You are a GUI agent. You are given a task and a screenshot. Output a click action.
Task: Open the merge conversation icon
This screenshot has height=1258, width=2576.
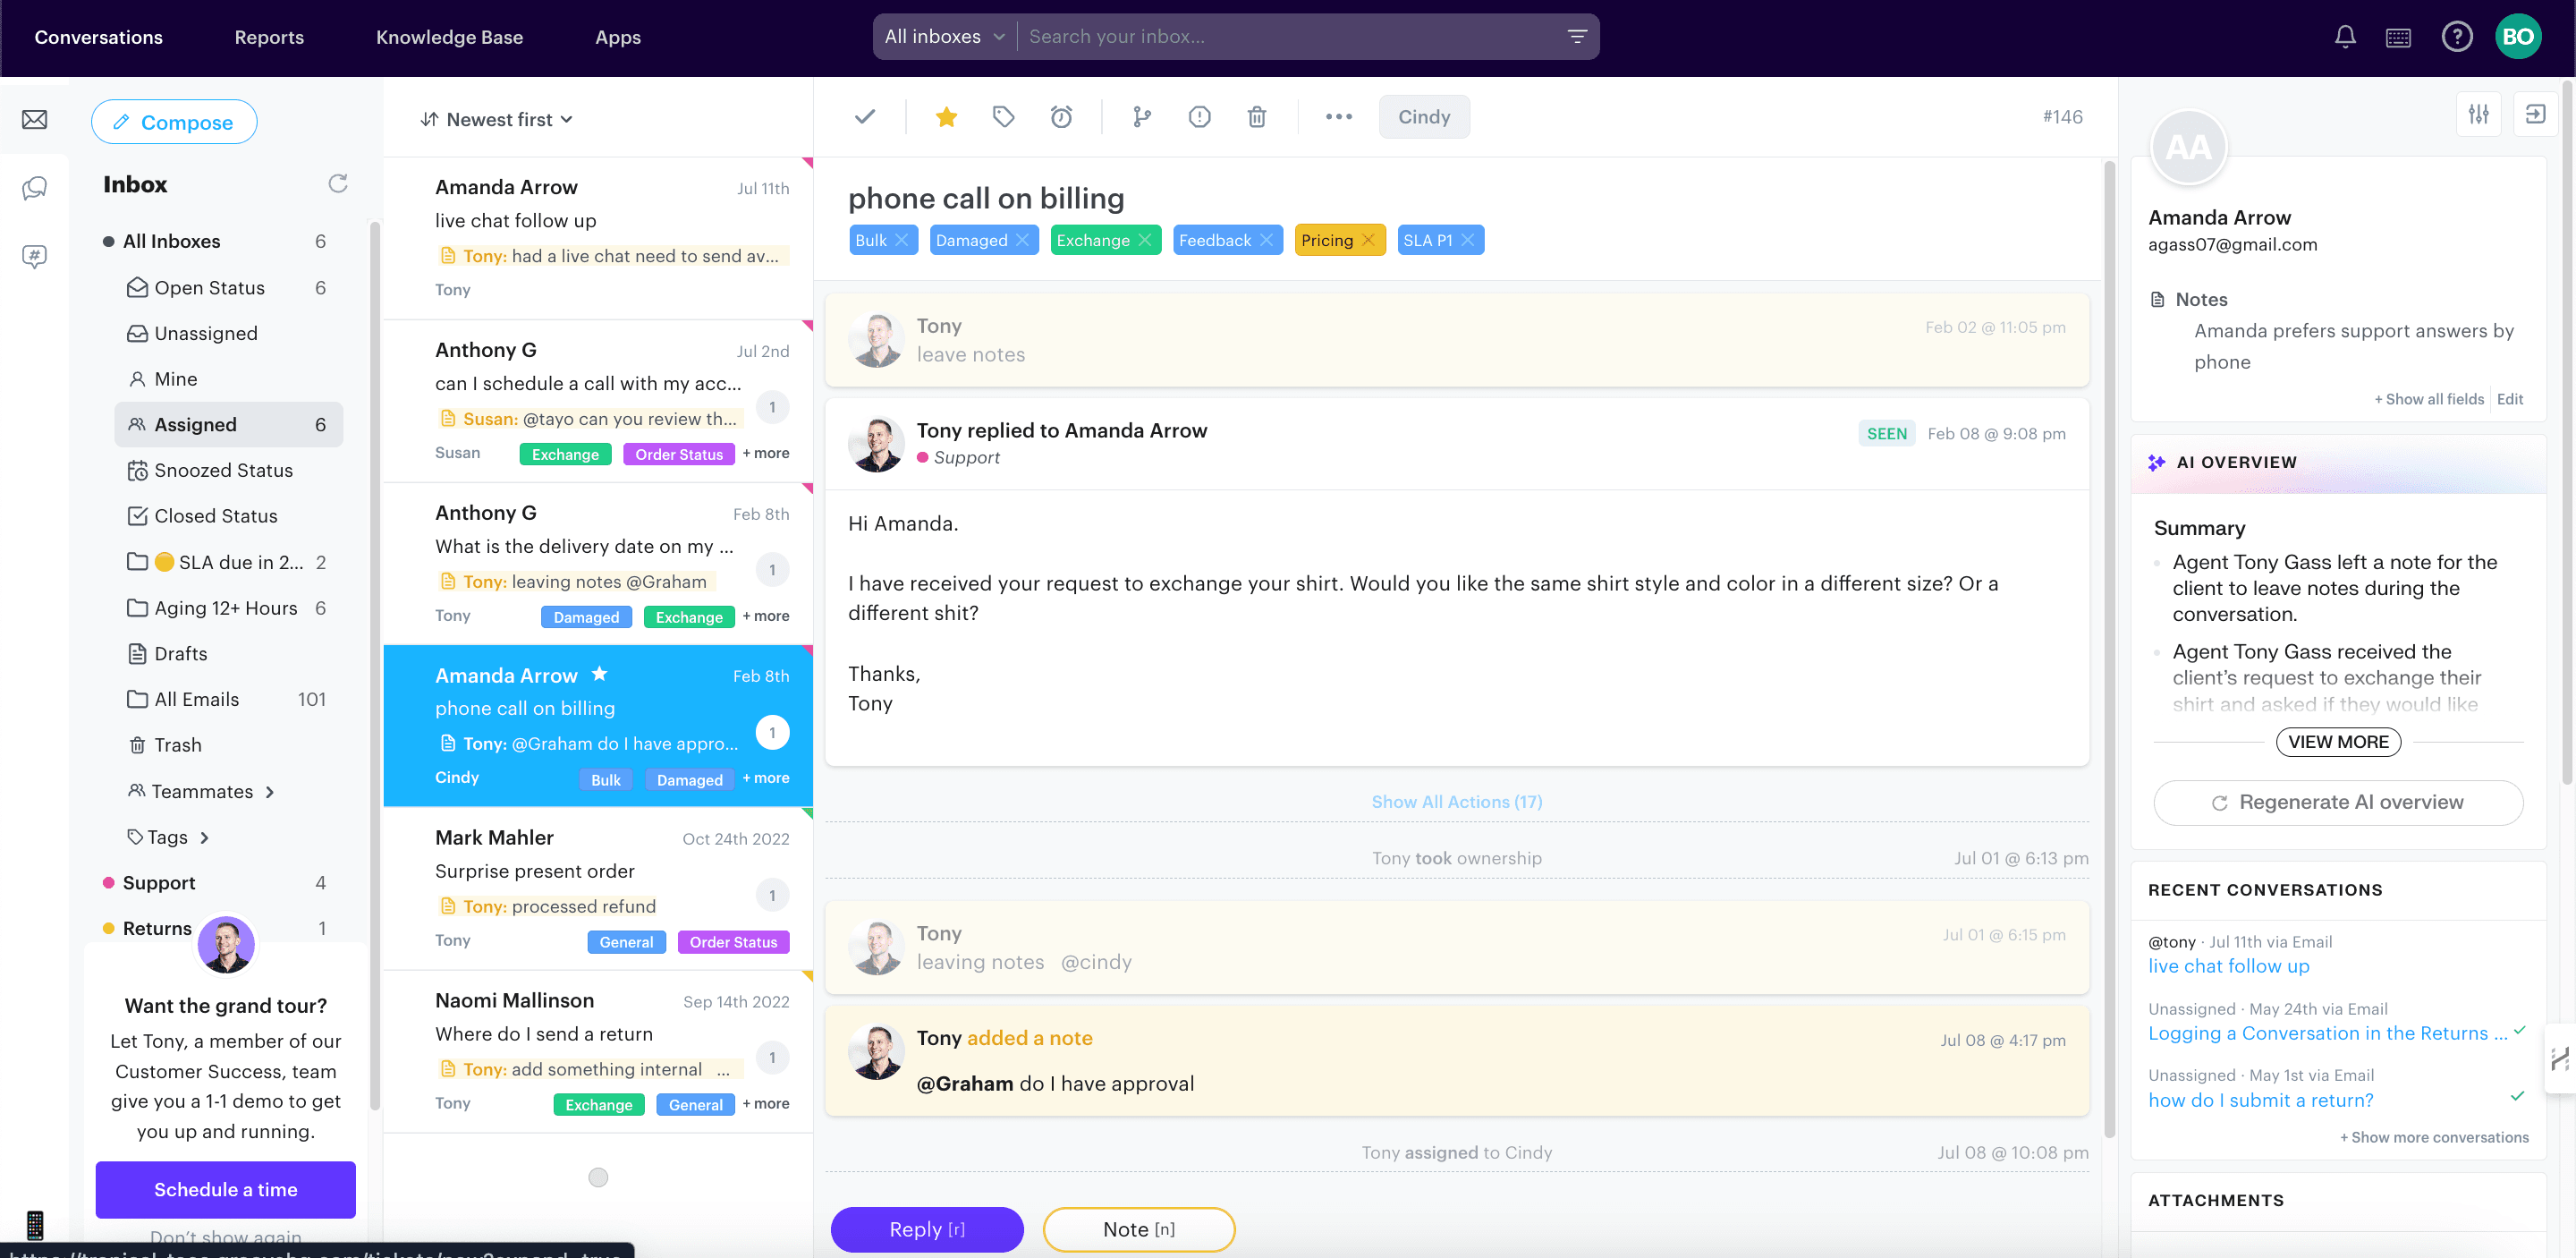pos(1140,117)
